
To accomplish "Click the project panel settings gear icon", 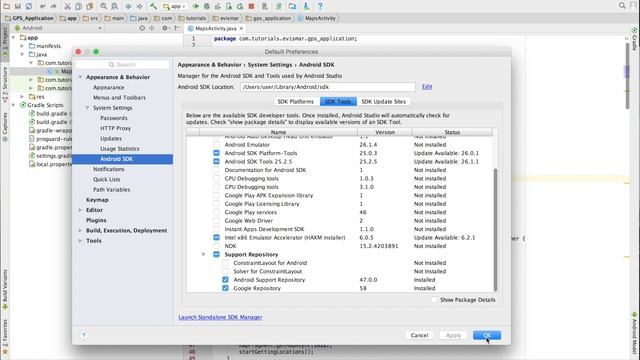I will 165,28.
